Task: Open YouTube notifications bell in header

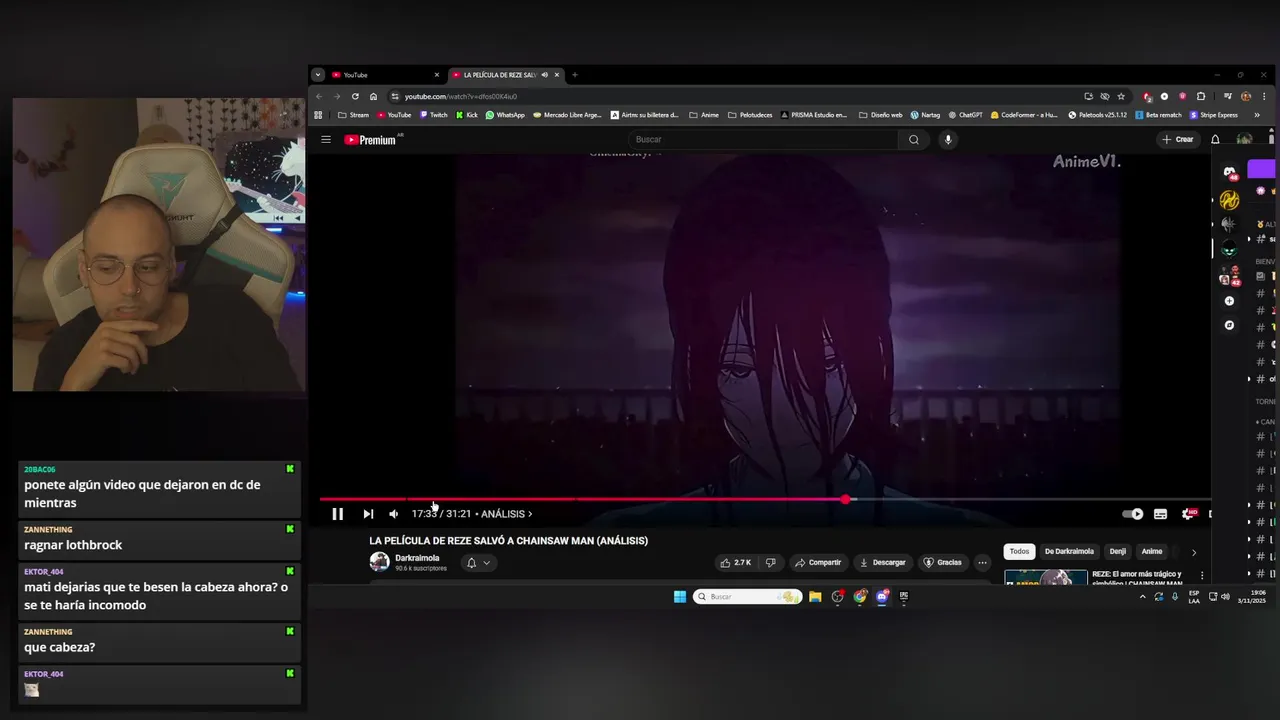Action: click(x=1215, y=140)
